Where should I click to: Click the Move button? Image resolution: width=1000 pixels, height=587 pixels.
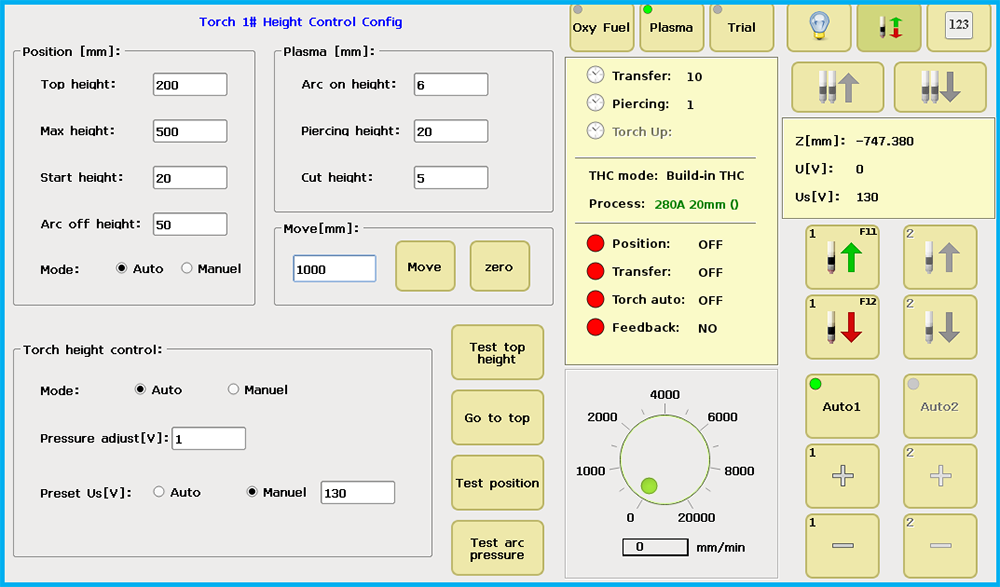click(425, 266)
